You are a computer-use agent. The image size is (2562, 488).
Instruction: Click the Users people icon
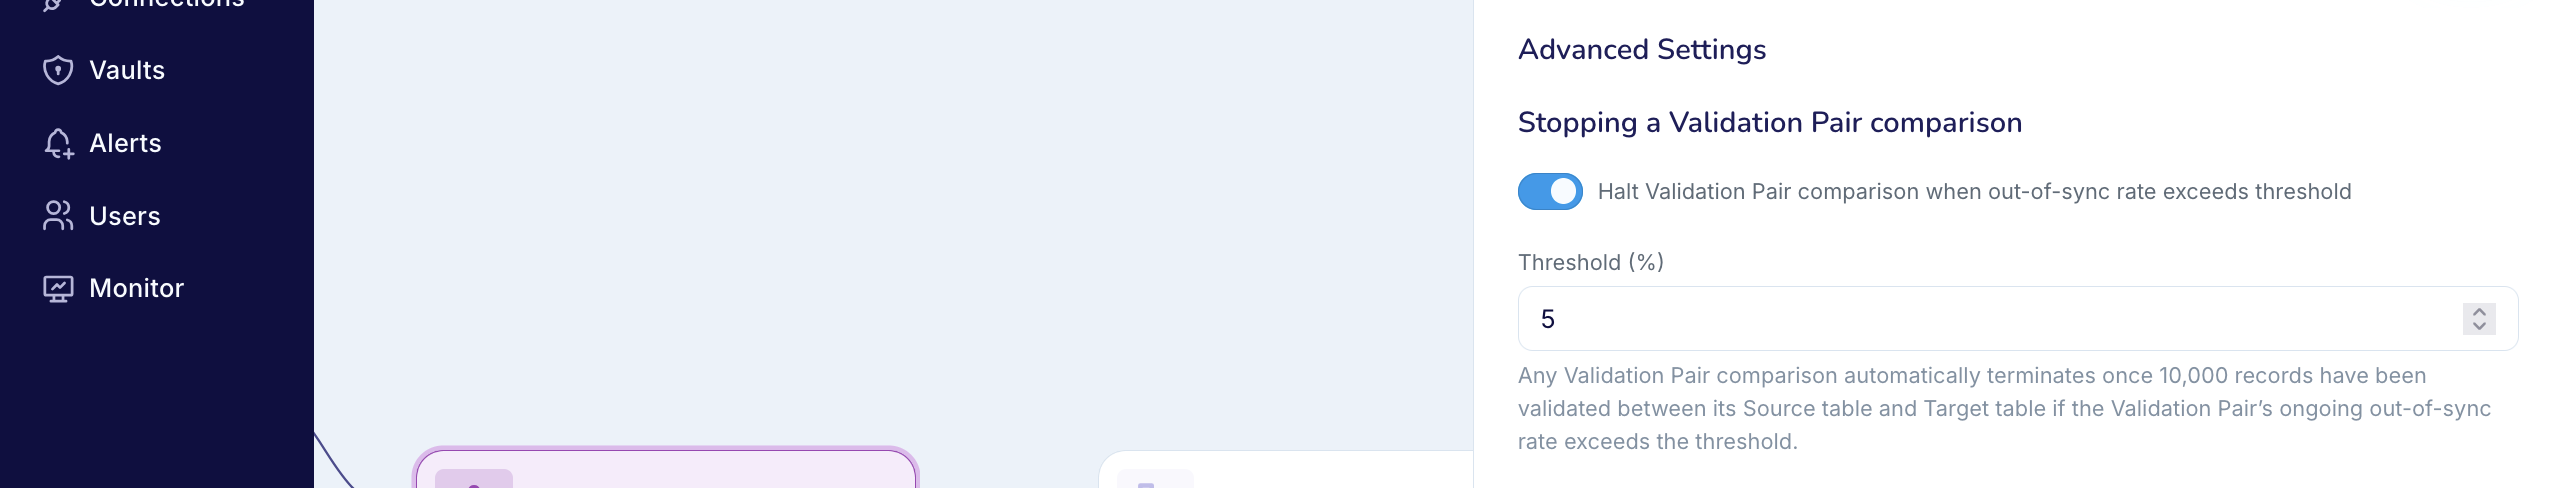(58, 216)
